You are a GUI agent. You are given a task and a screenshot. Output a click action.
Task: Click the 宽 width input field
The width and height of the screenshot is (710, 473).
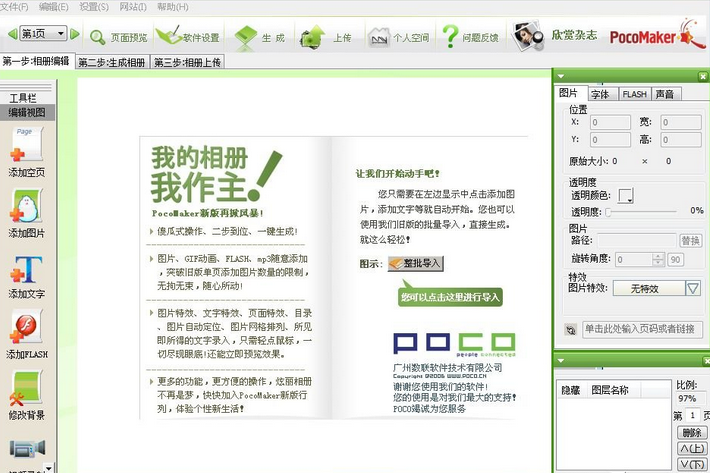[x=681, y=122]
